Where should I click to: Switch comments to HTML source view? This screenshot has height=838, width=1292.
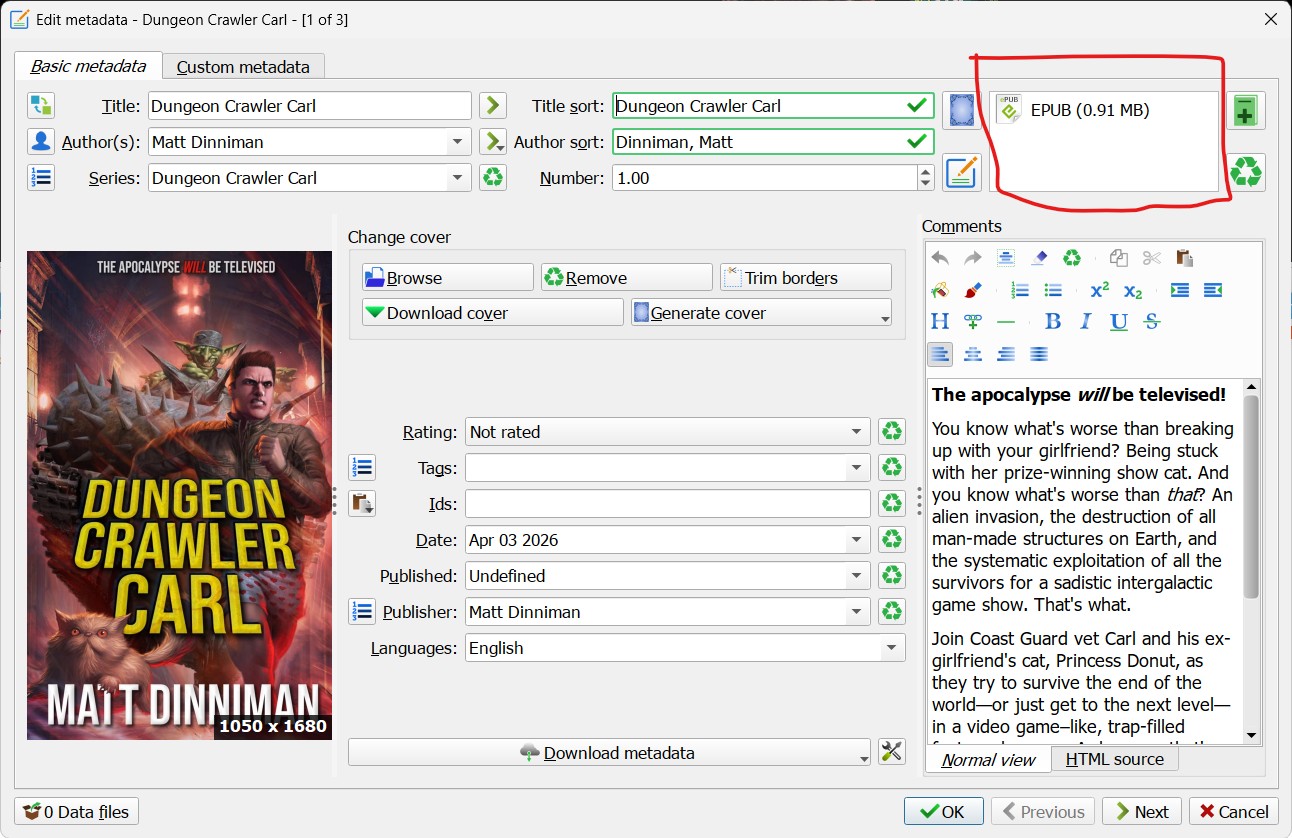1115,759
